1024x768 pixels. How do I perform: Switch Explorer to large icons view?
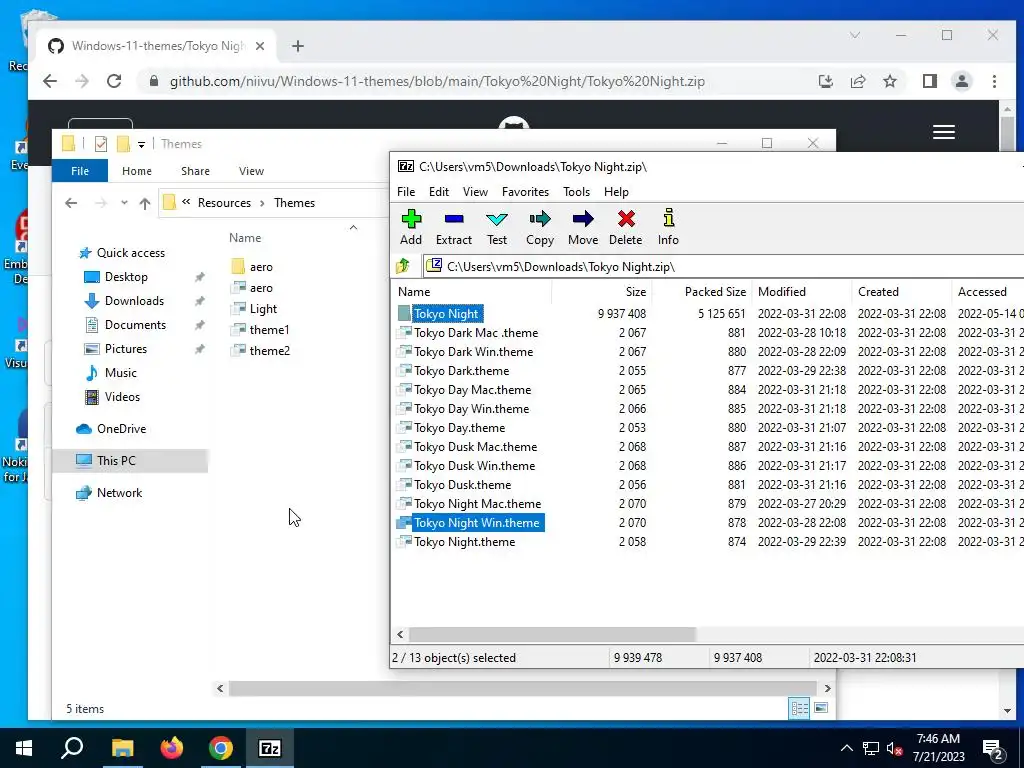pyautogui.click(x=822, y=708)
